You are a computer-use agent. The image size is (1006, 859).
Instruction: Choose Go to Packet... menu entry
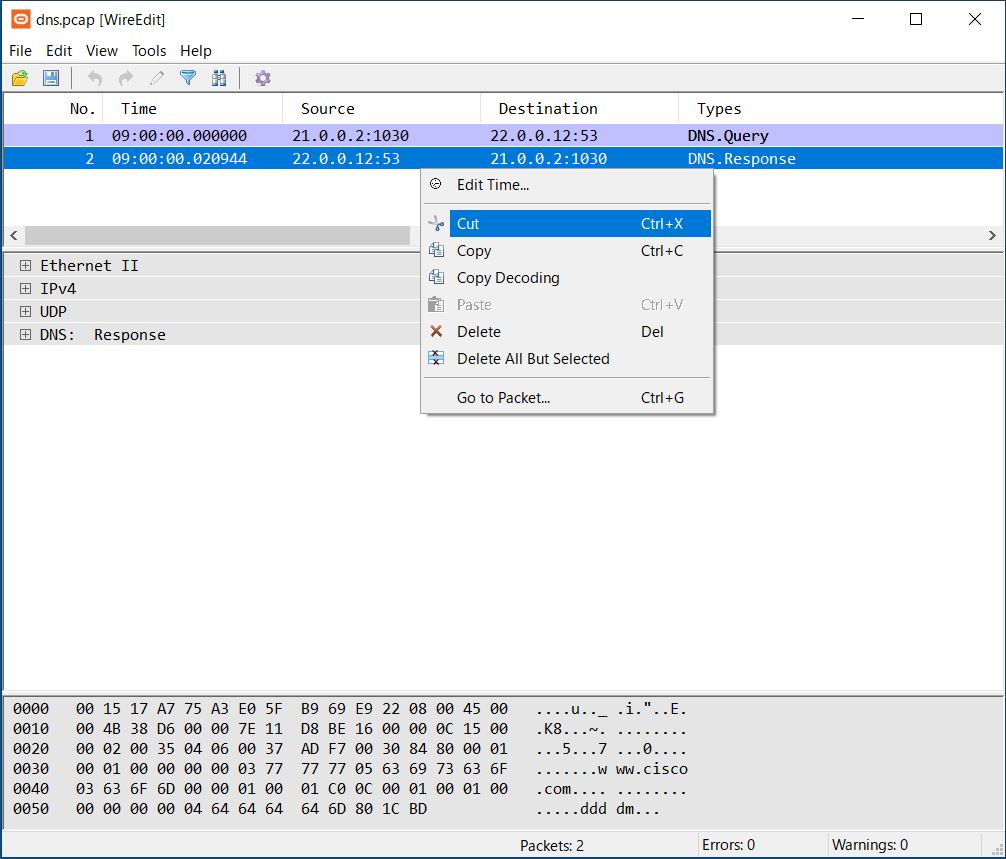567,398
